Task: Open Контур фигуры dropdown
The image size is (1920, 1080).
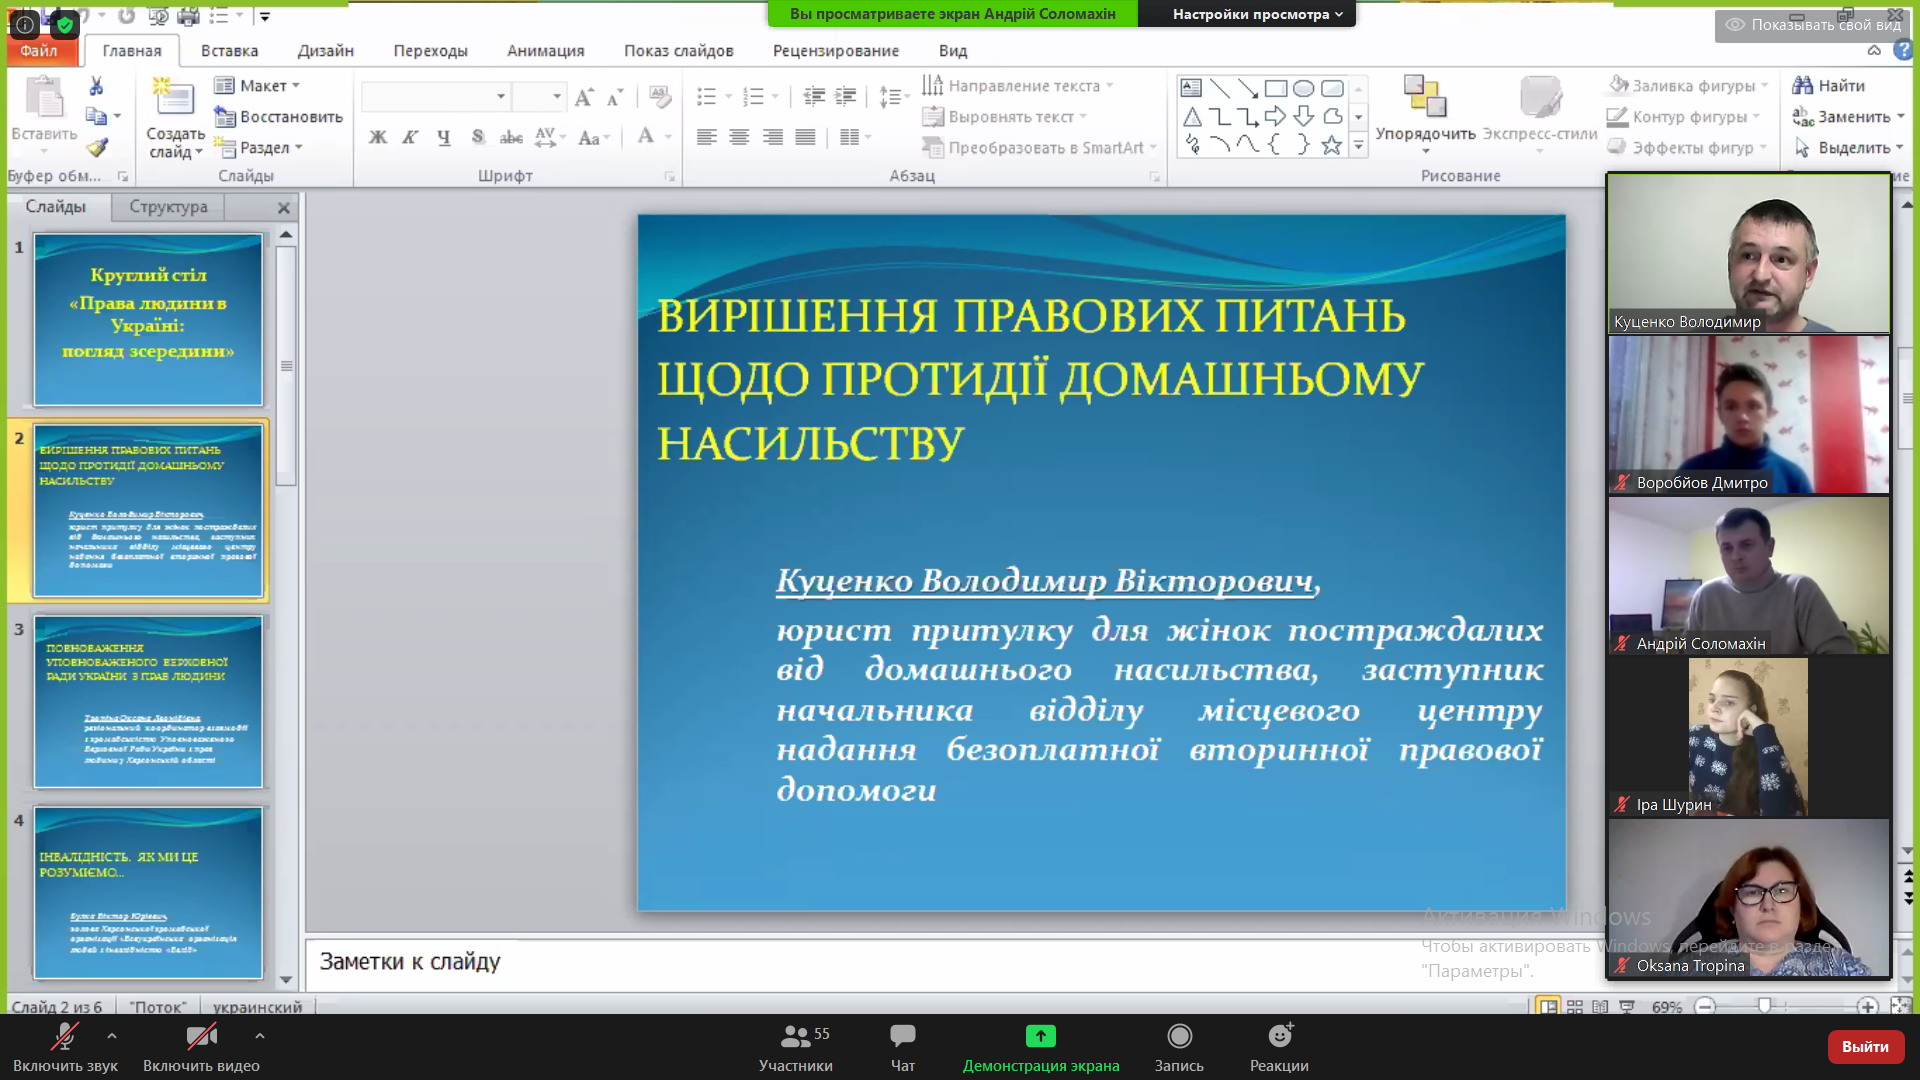Action: [1683, 117]
